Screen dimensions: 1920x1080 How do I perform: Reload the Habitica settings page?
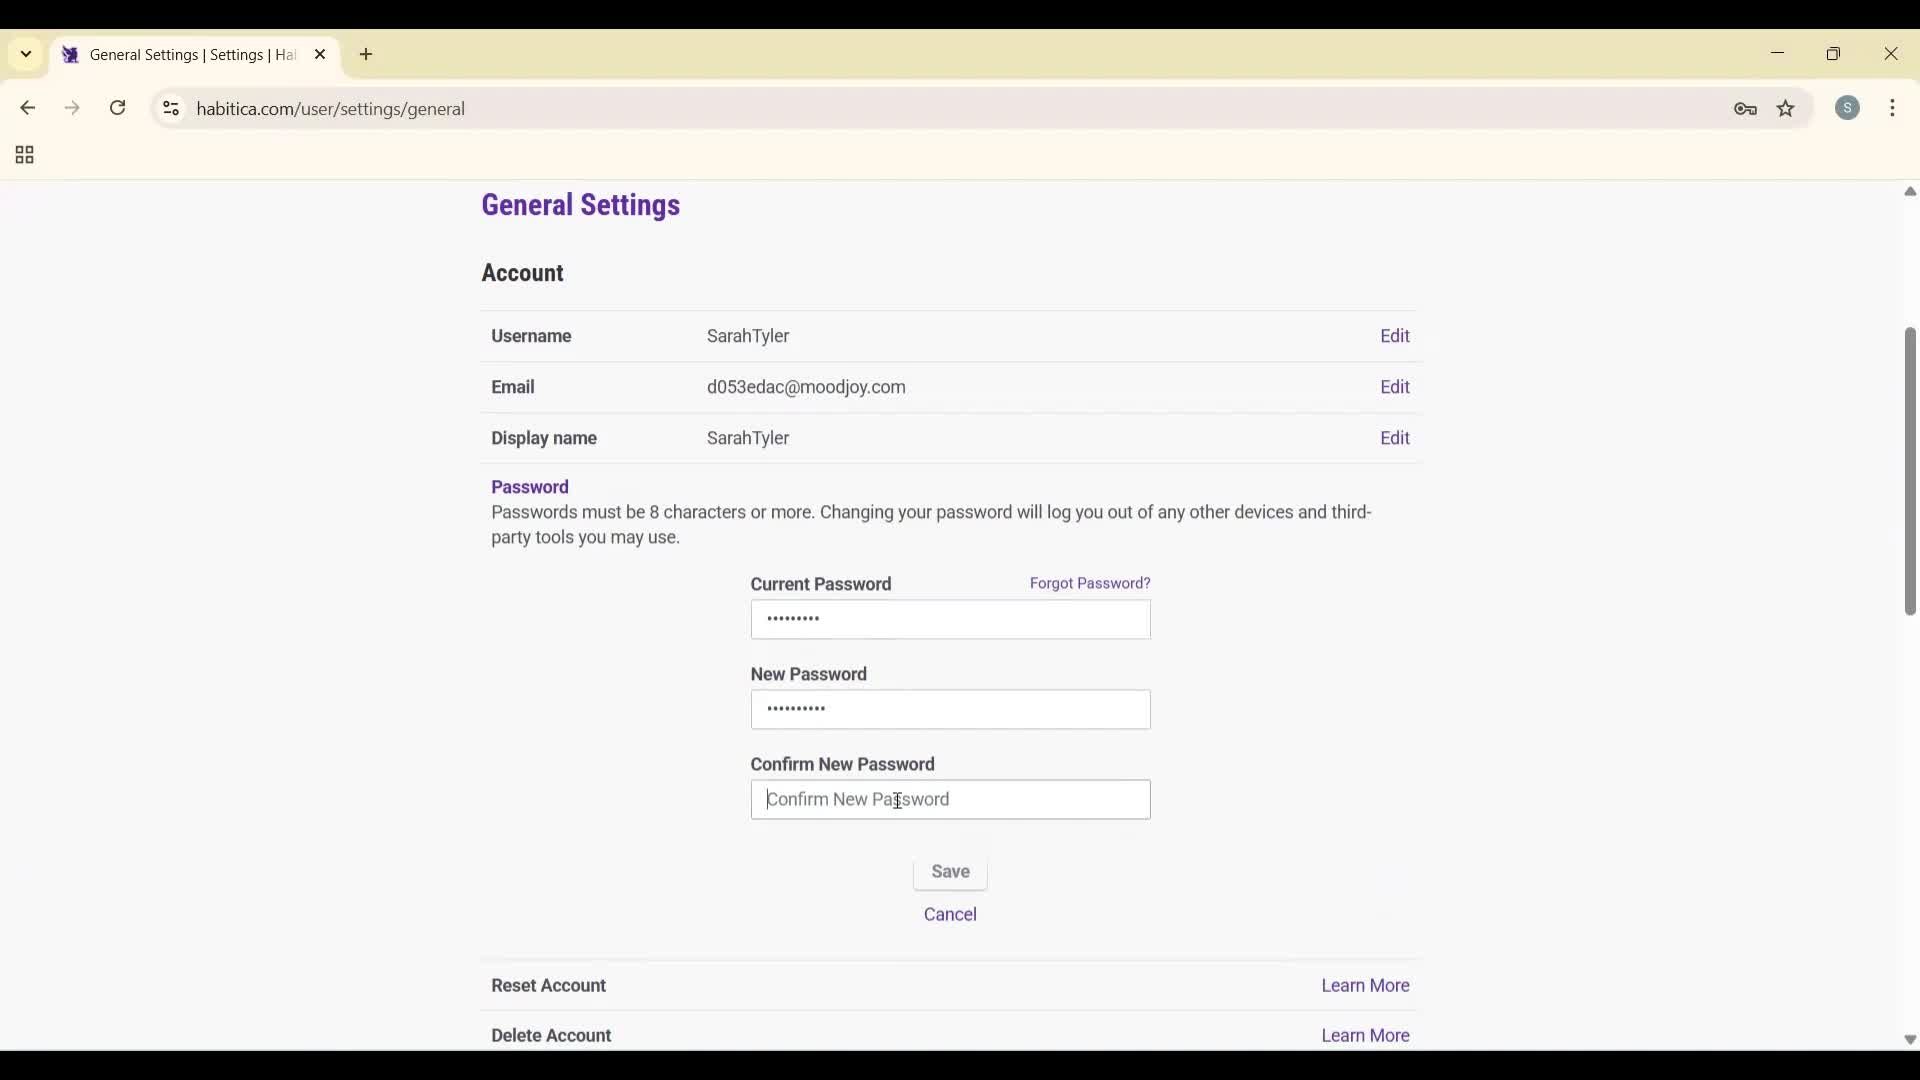click(117, 108)
